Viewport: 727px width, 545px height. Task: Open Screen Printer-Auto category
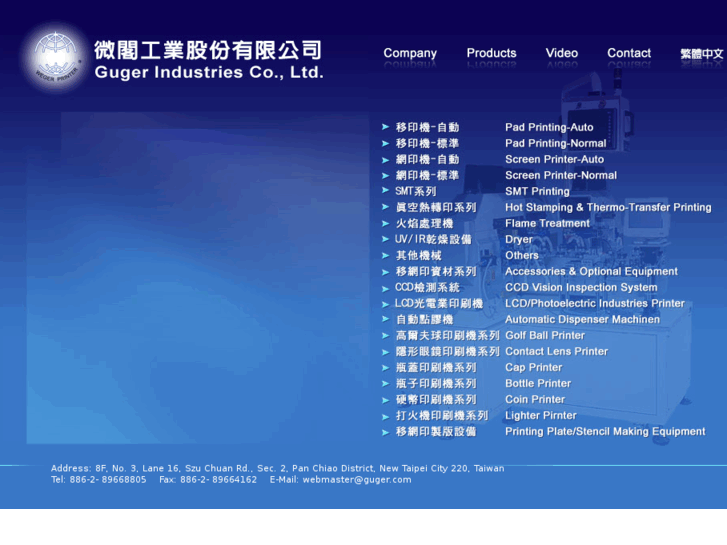[555, 159]
